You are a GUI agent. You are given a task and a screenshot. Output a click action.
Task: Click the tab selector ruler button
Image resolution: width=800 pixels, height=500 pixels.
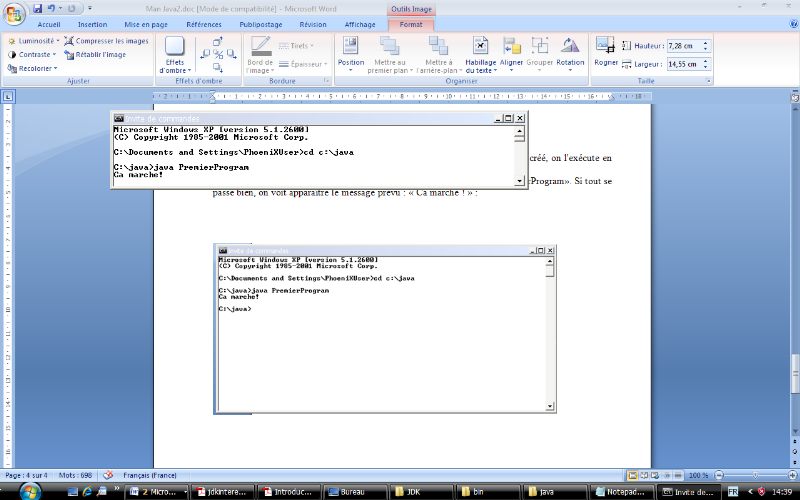9,96
